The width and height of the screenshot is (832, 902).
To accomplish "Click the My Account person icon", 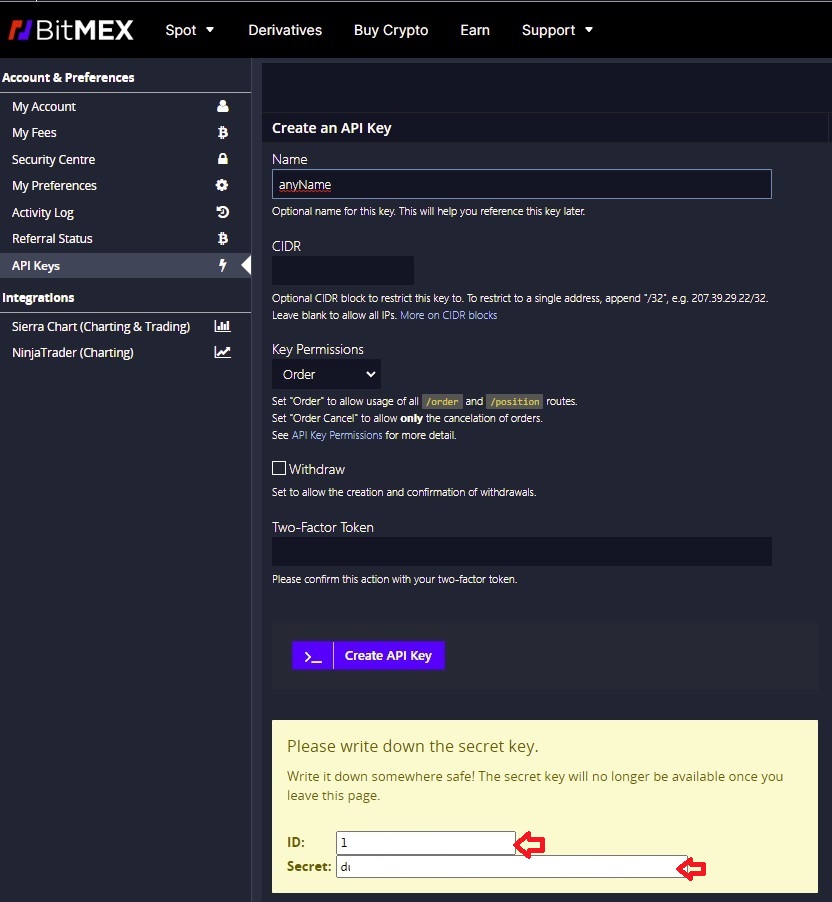I will click(x=223, y=106).
